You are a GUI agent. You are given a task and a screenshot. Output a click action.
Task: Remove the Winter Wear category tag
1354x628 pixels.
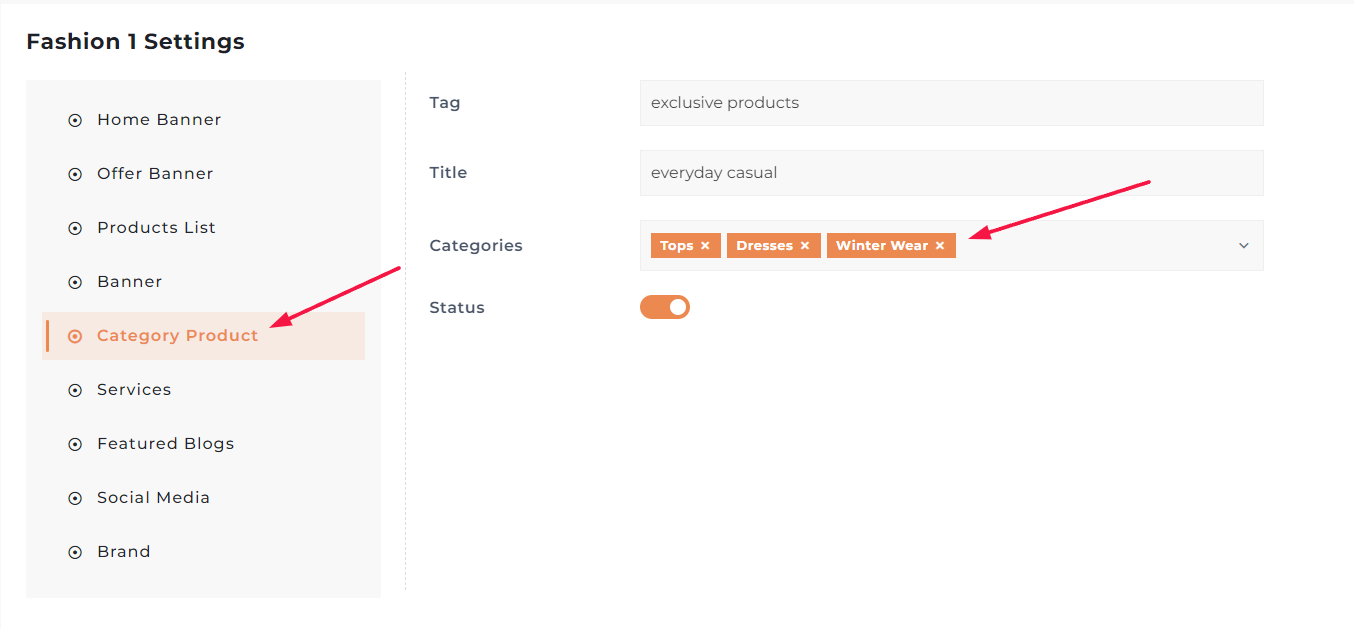coord(940,246)
